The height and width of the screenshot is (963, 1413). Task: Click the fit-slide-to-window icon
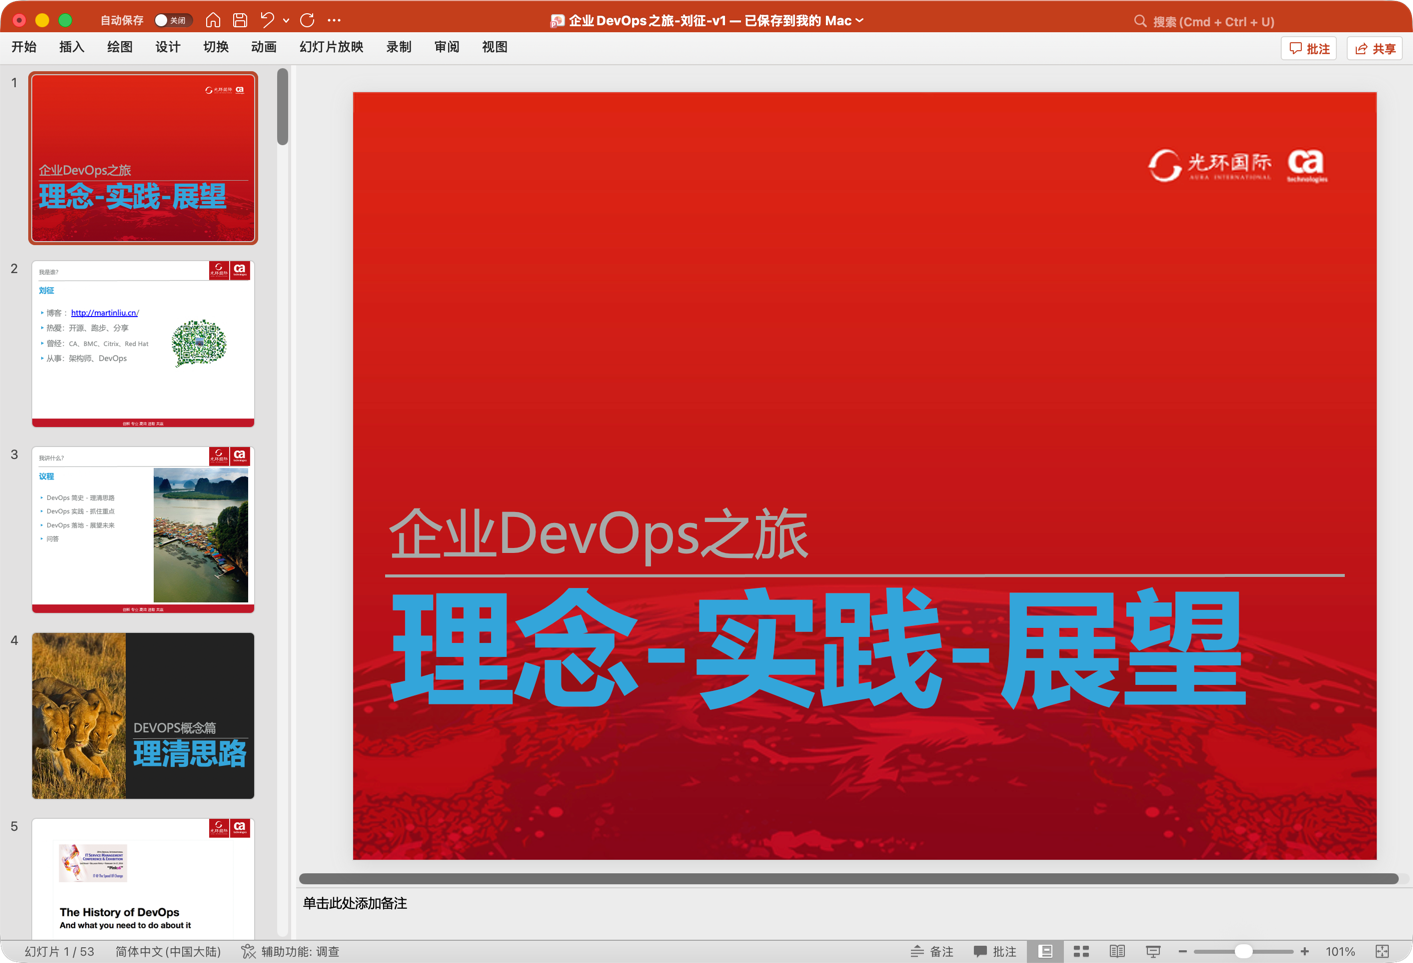1384,951
